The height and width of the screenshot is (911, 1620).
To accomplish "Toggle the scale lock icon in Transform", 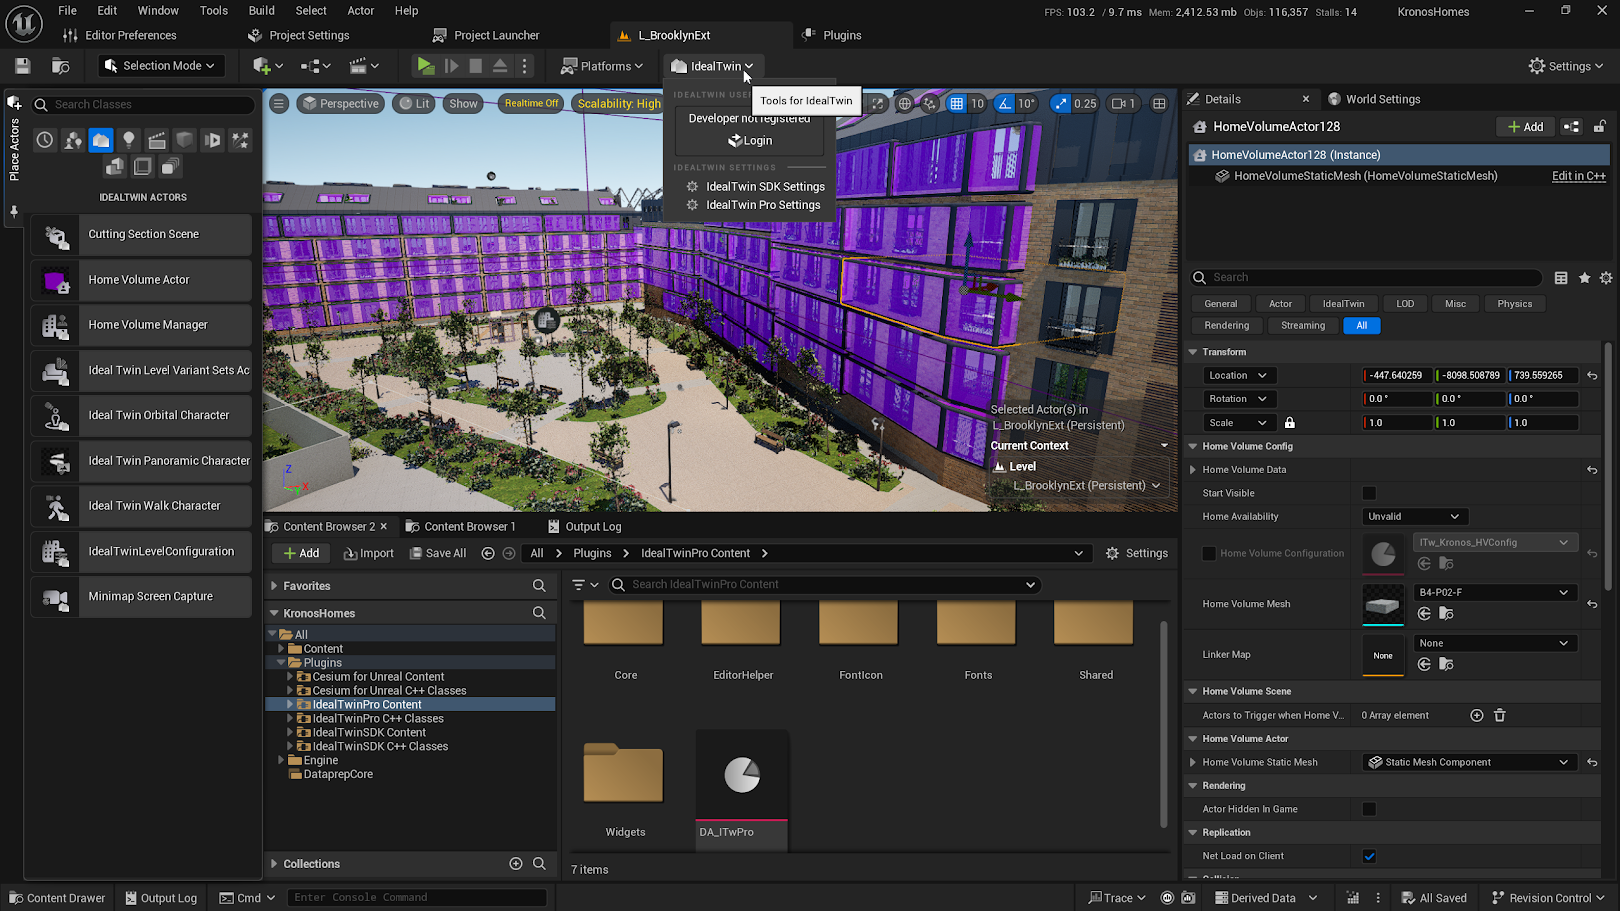I will point(1290,423).
